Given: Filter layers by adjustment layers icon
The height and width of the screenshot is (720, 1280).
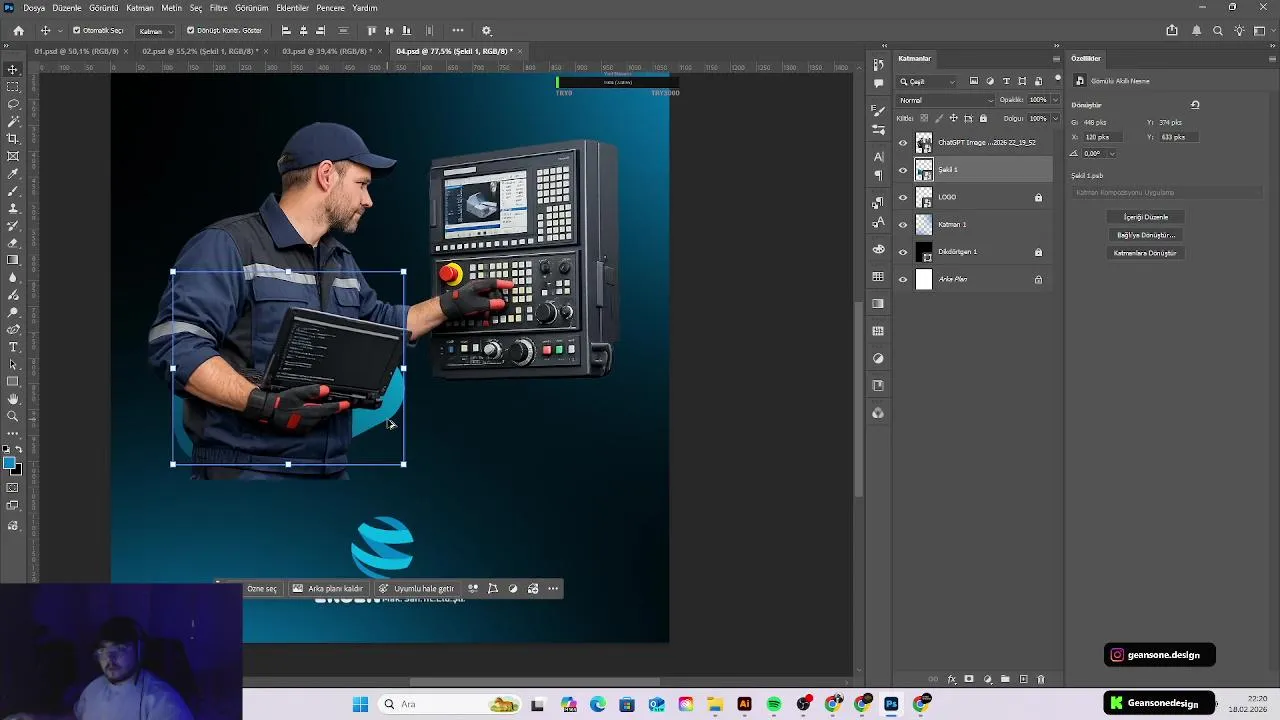Looking at the screenshot, I should (990, 81).
